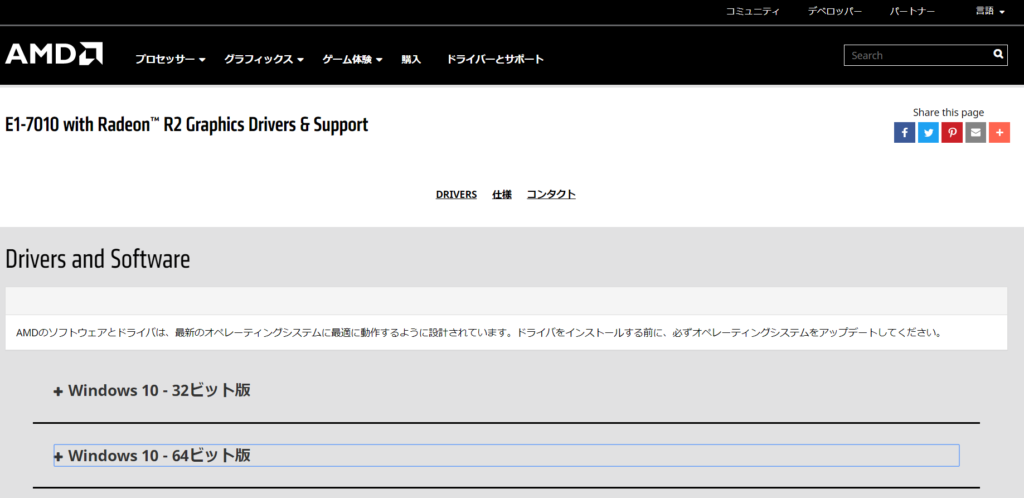The image size is (1024, 498).
Task: Click the Search input field
Action: click(916, 55)
